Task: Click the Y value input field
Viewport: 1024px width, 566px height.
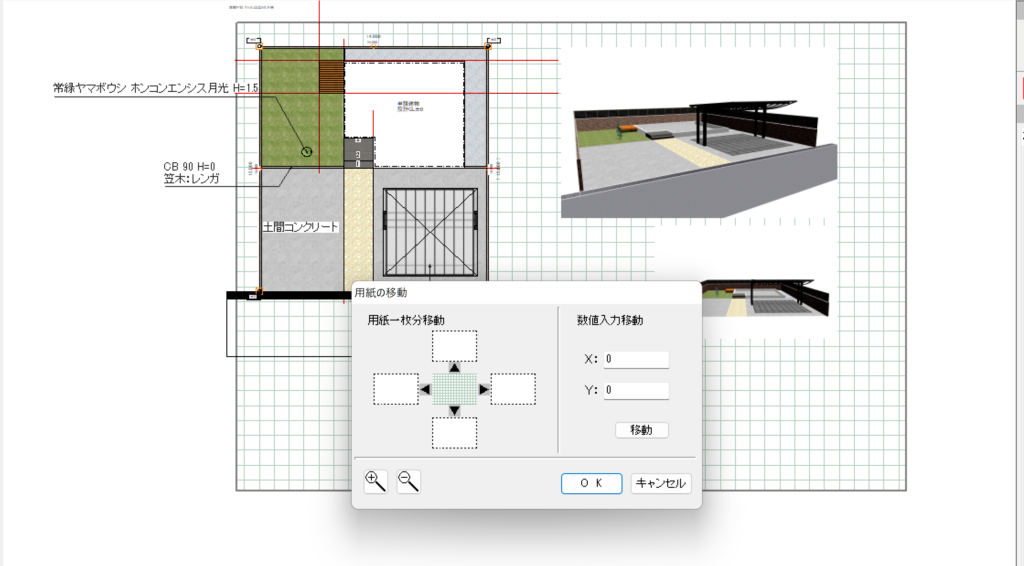Action: [635, 390]
